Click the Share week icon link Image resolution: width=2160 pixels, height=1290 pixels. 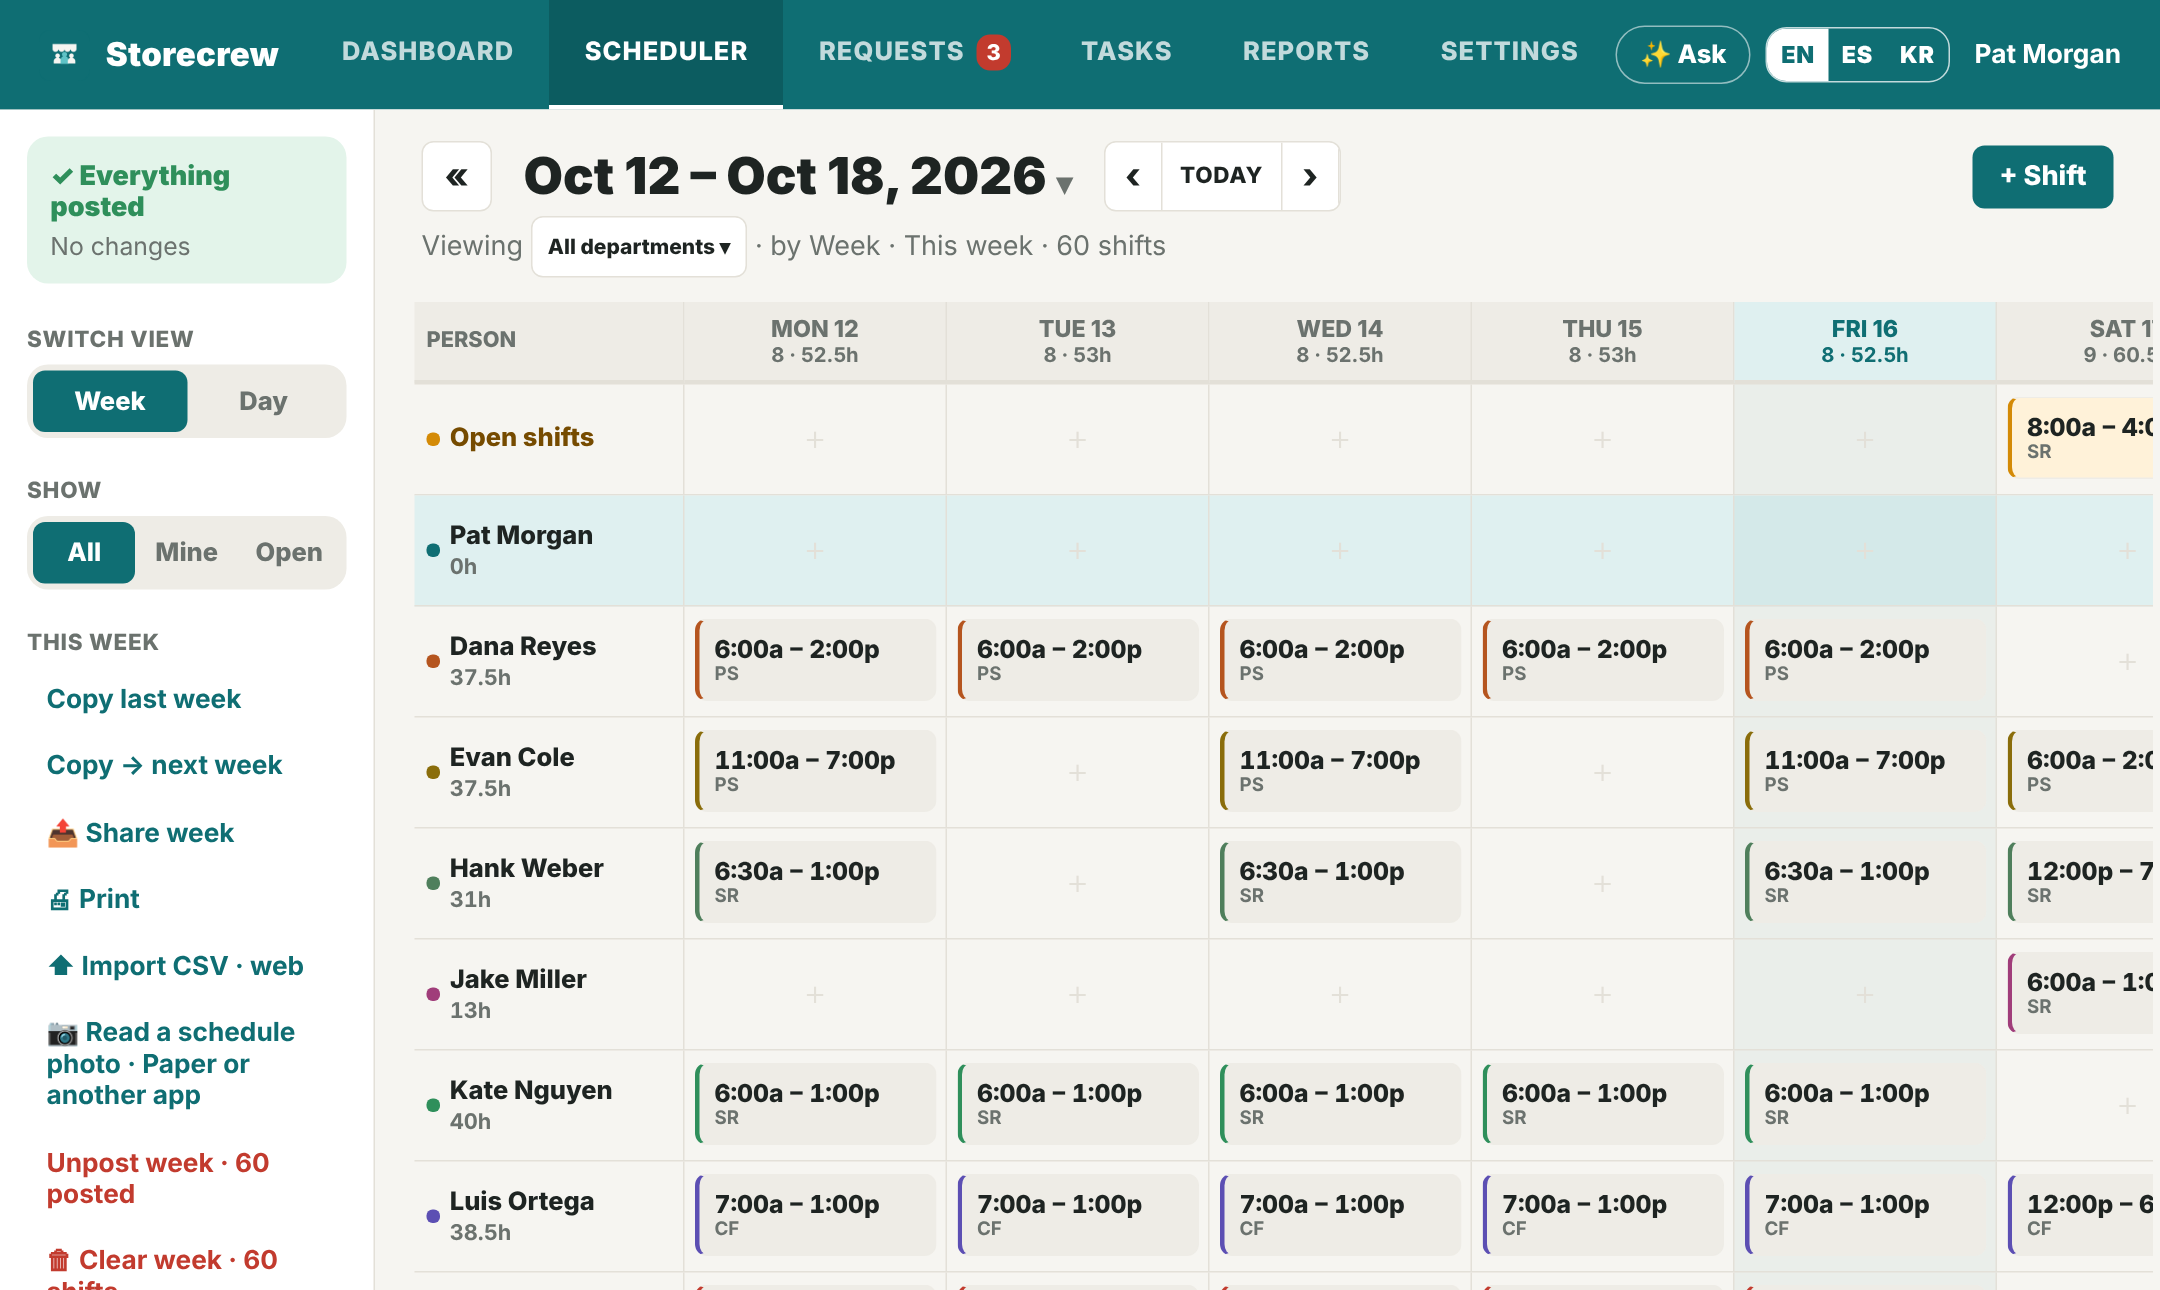[x=140, y=833]
